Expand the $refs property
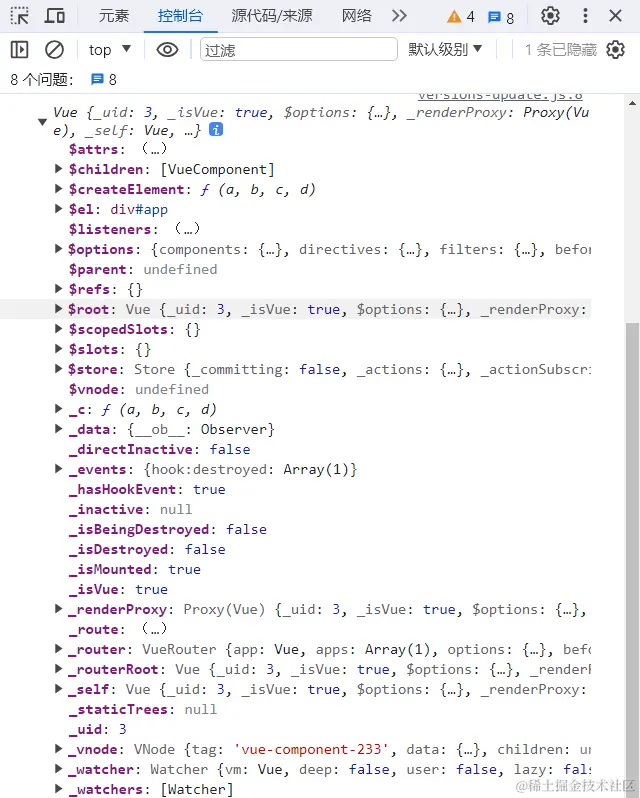The width and height of the screenshot is (640, 798). coord(59,289)
